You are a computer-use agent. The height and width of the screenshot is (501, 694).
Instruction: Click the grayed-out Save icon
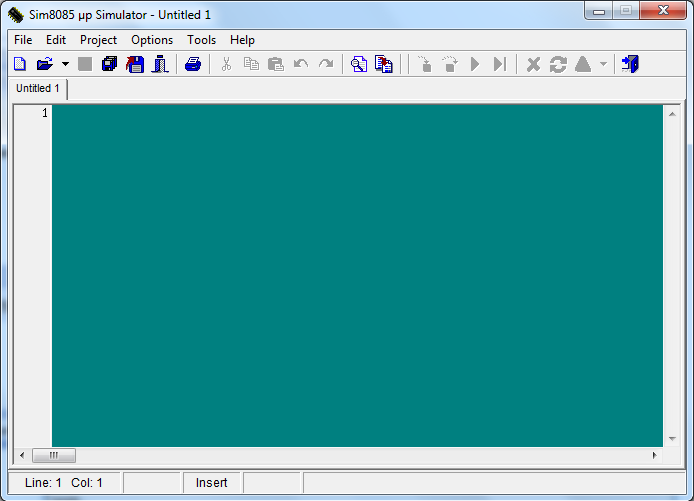(x=85, y=64)
